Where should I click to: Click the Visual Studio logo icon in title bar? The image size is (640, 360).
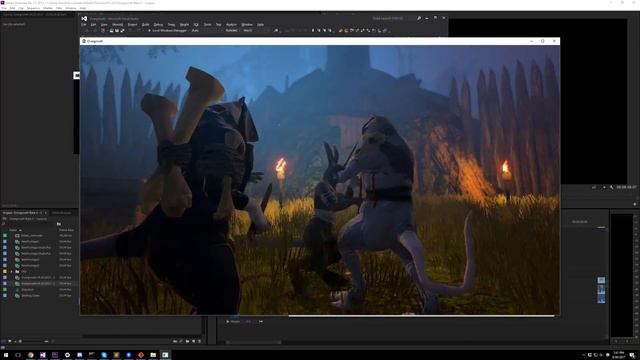(84, 18)
